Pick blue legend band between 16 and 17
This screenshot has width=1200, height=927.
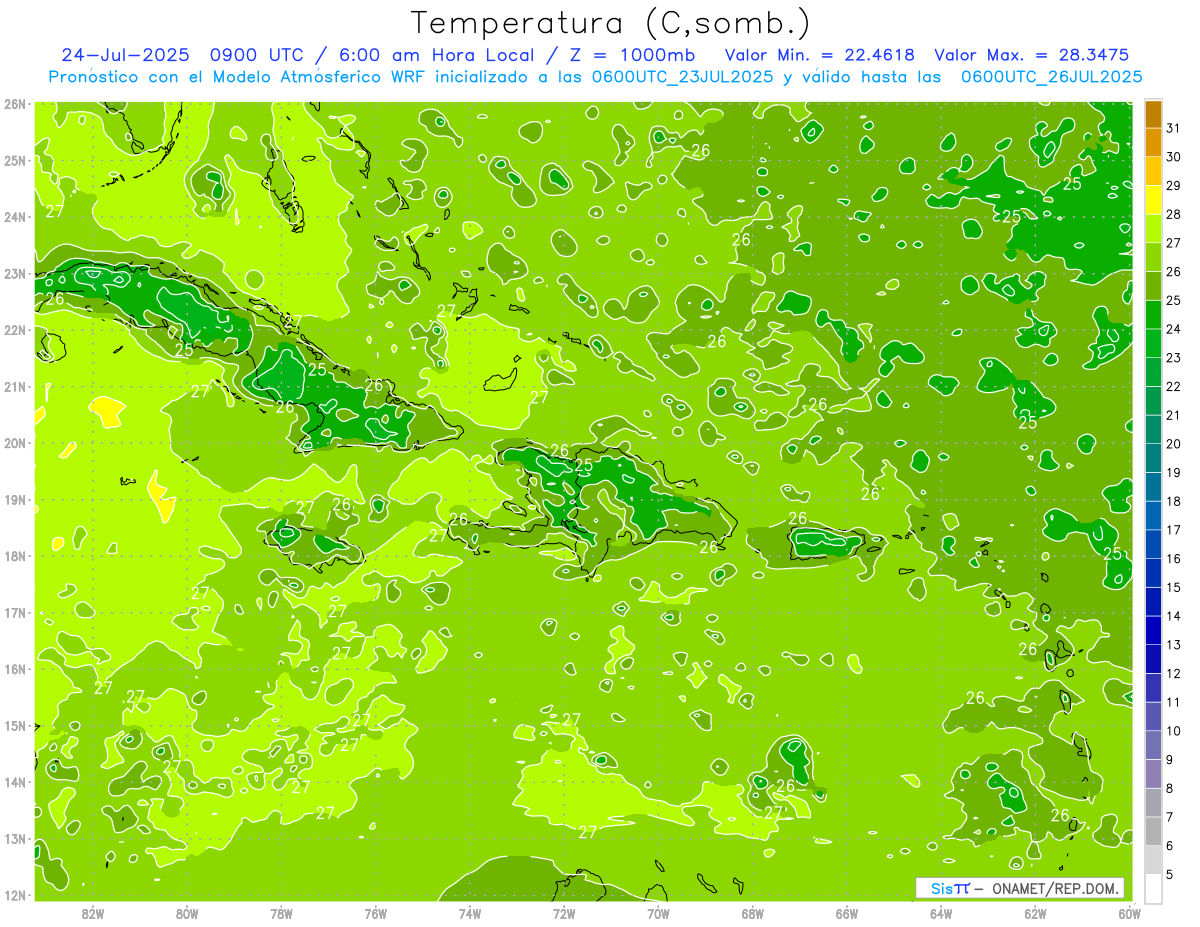pos(1153,544)
